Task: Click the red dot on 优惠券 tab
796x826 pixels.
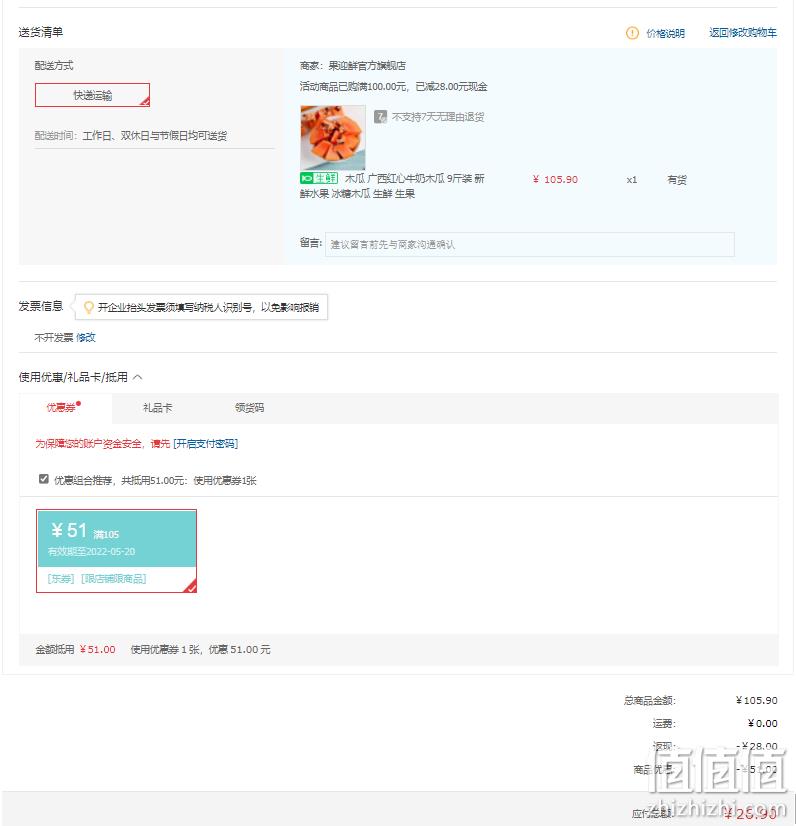Action: tap(78, 404)
